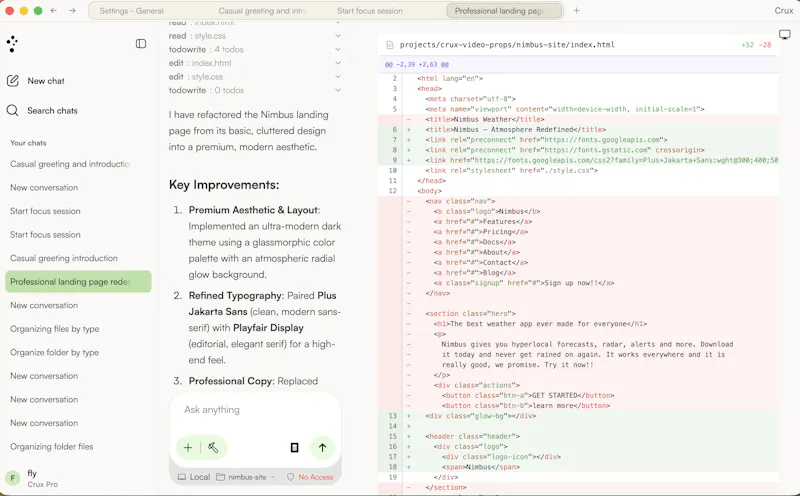Expand the 'edit : index.html' step
Viewport: 800px width, 496px height.
point(254,63)
